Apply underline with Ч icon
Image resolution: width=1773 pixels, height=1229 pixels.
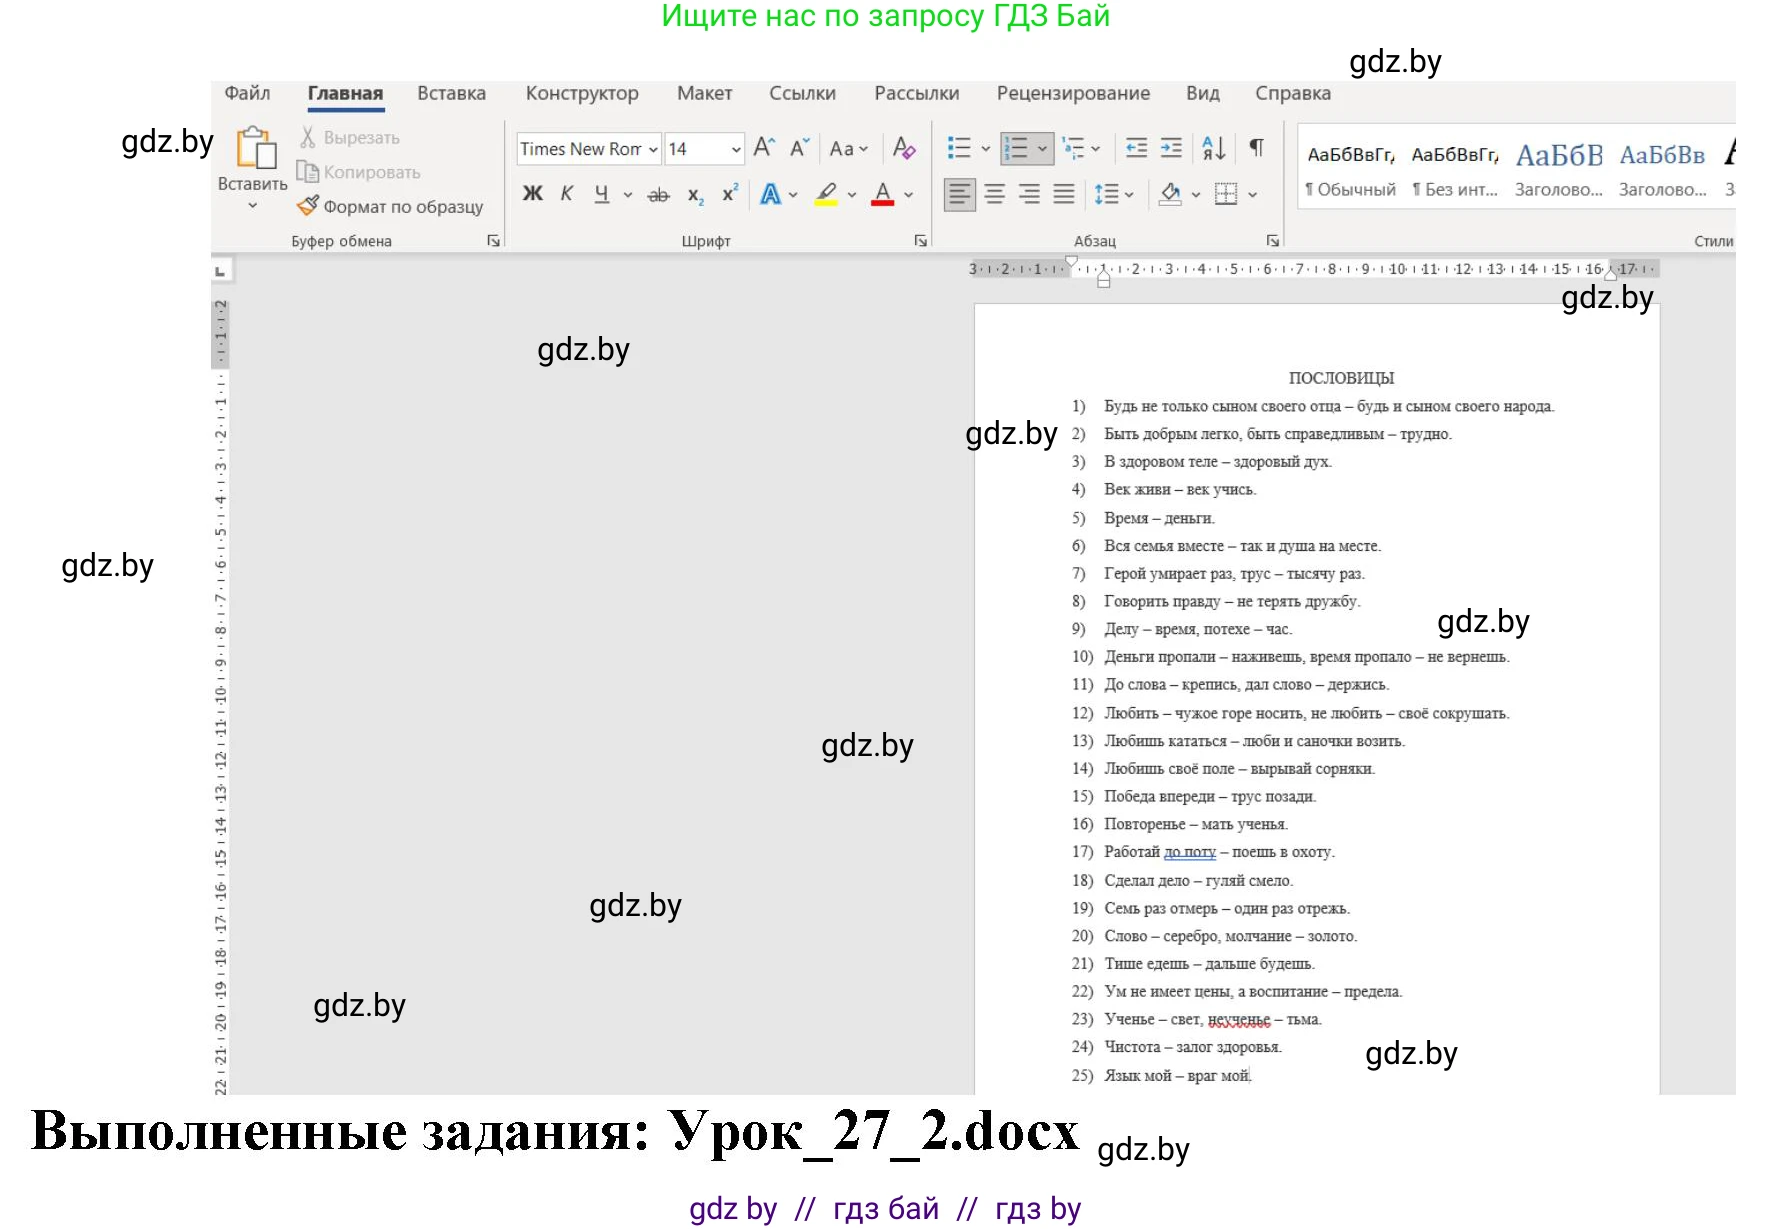pos(600,193)
